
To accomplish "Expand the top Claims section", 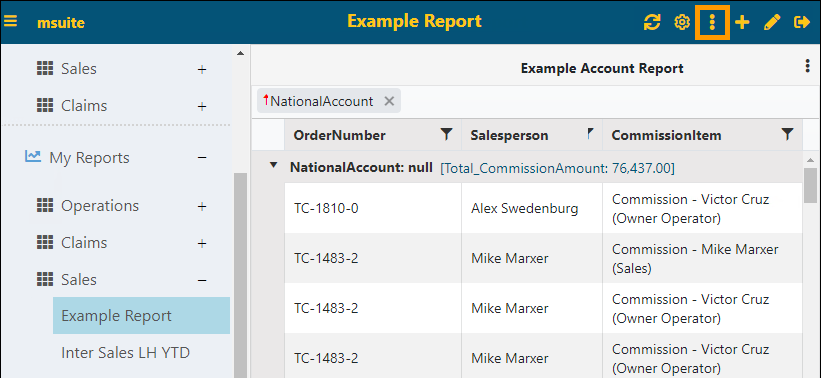I will [x=202, y=106].
